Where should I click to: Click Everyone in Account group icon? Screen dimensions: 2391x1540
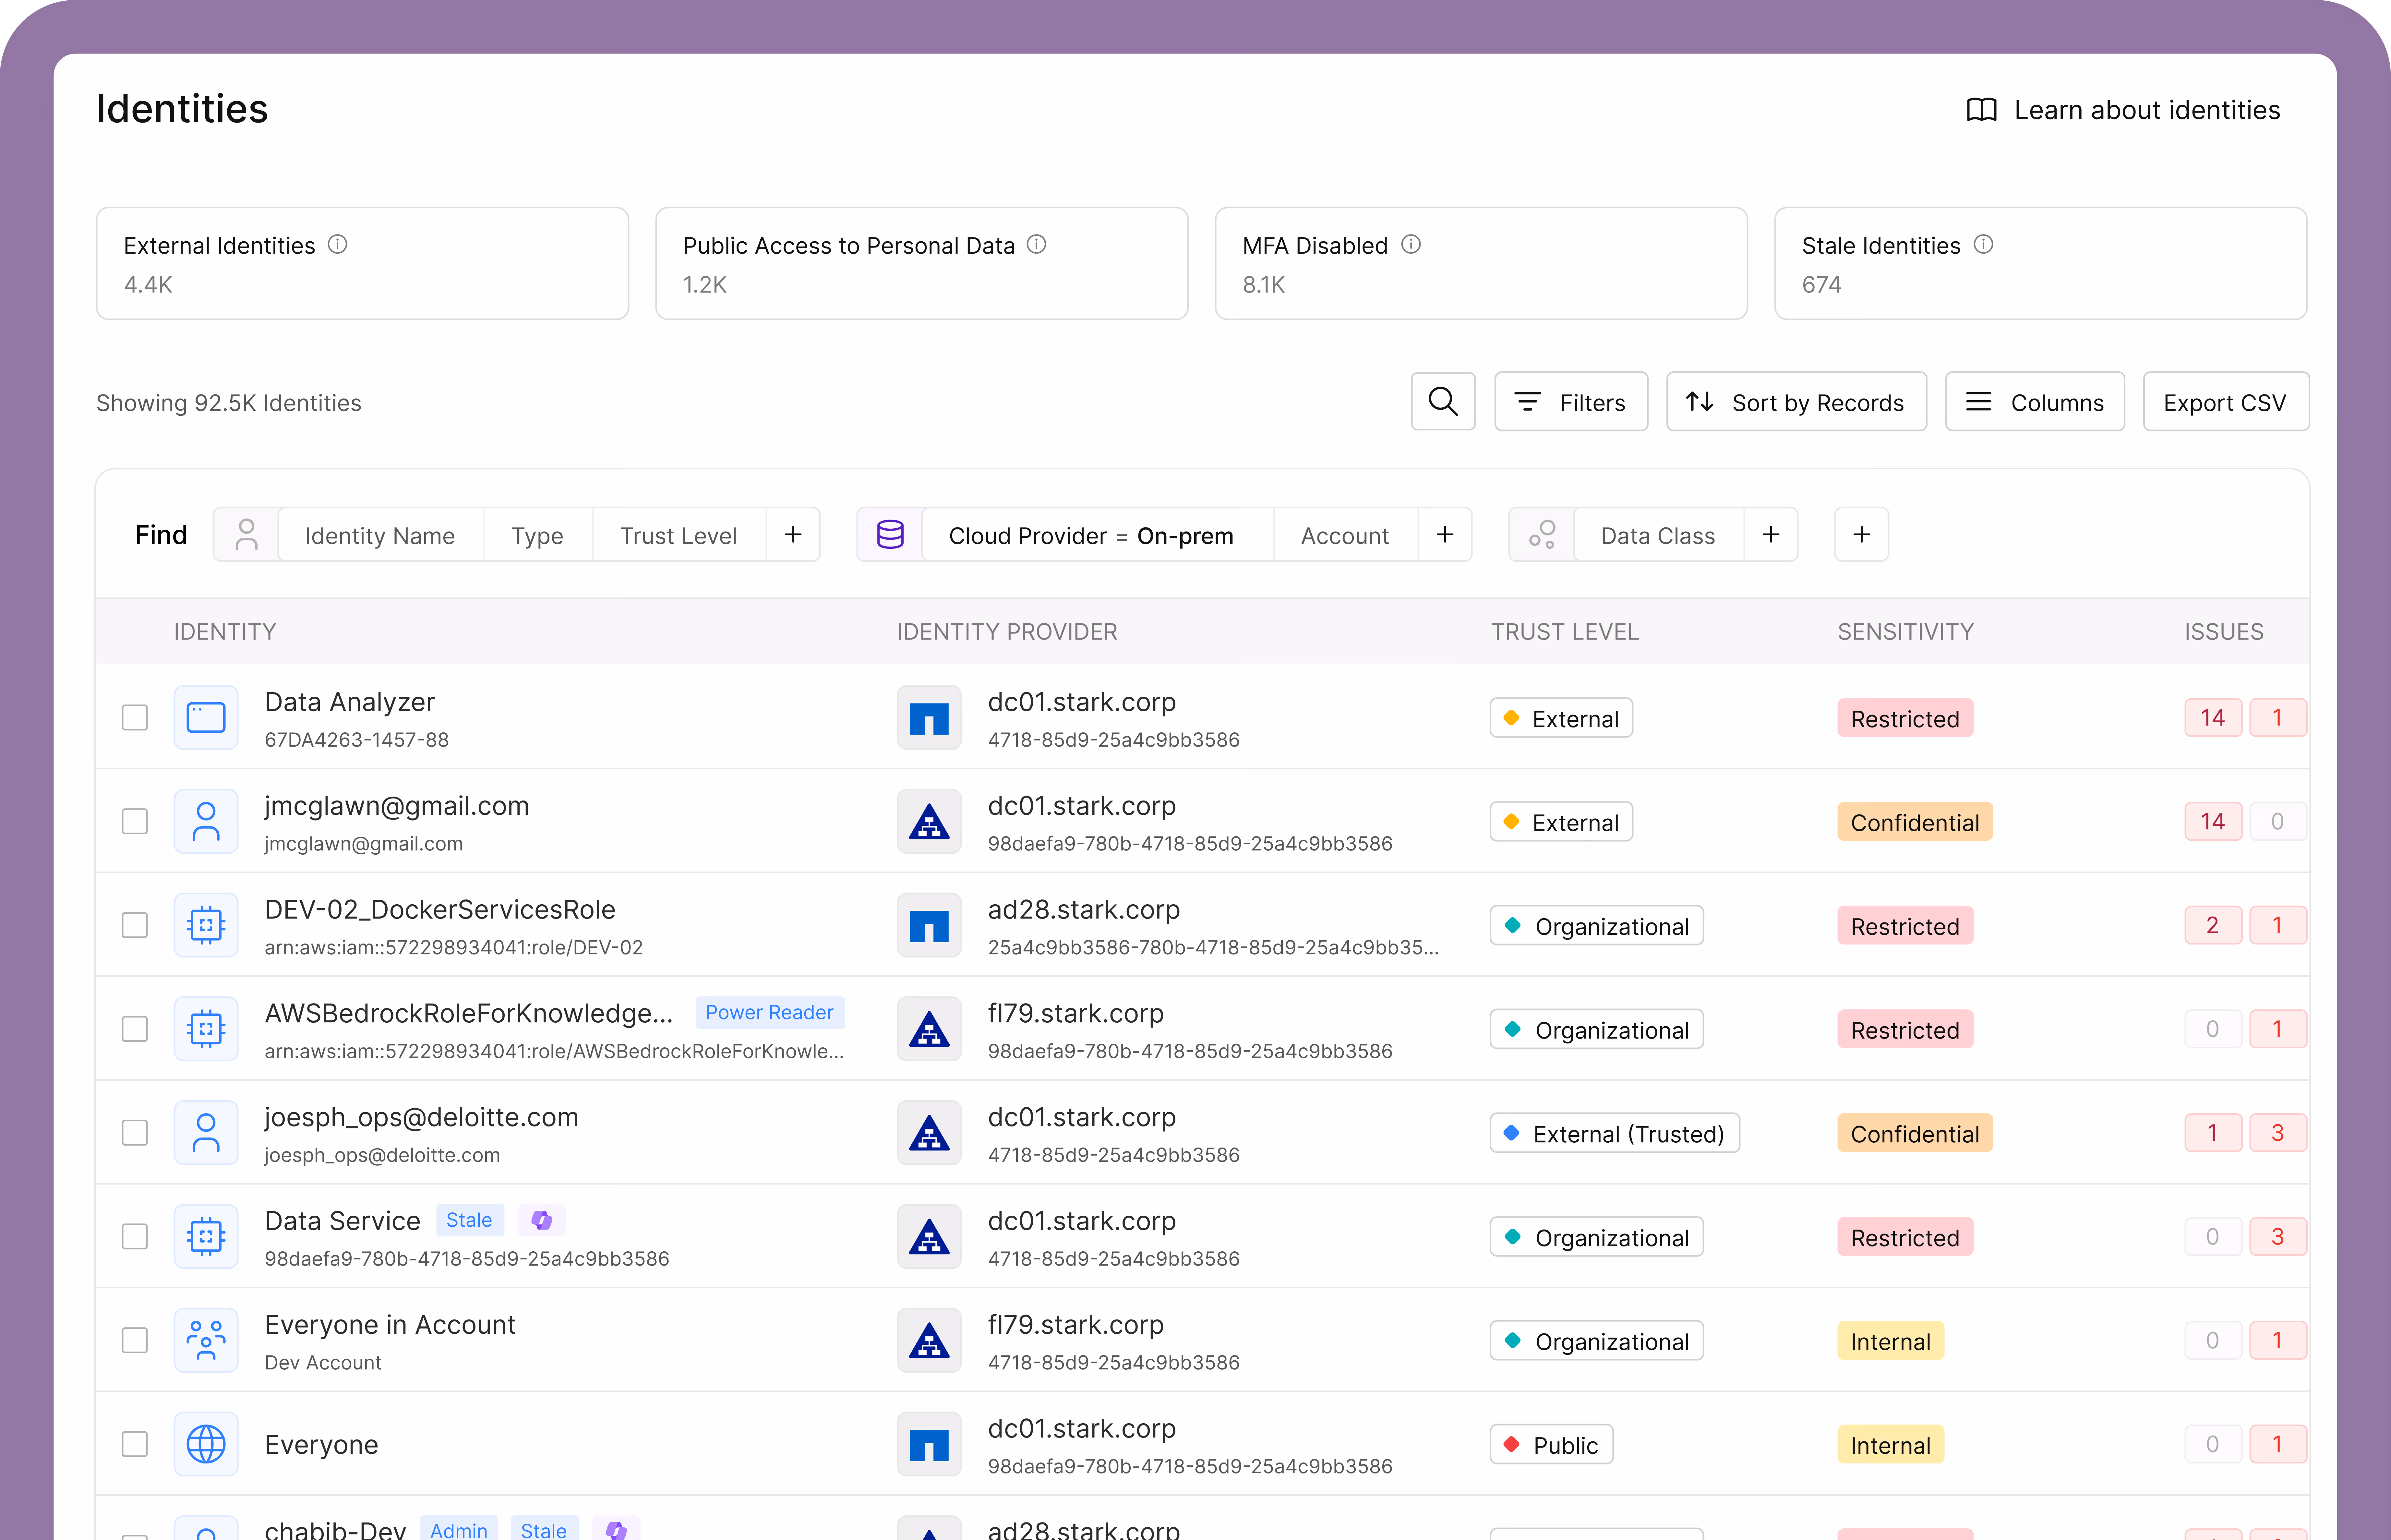206,1340
